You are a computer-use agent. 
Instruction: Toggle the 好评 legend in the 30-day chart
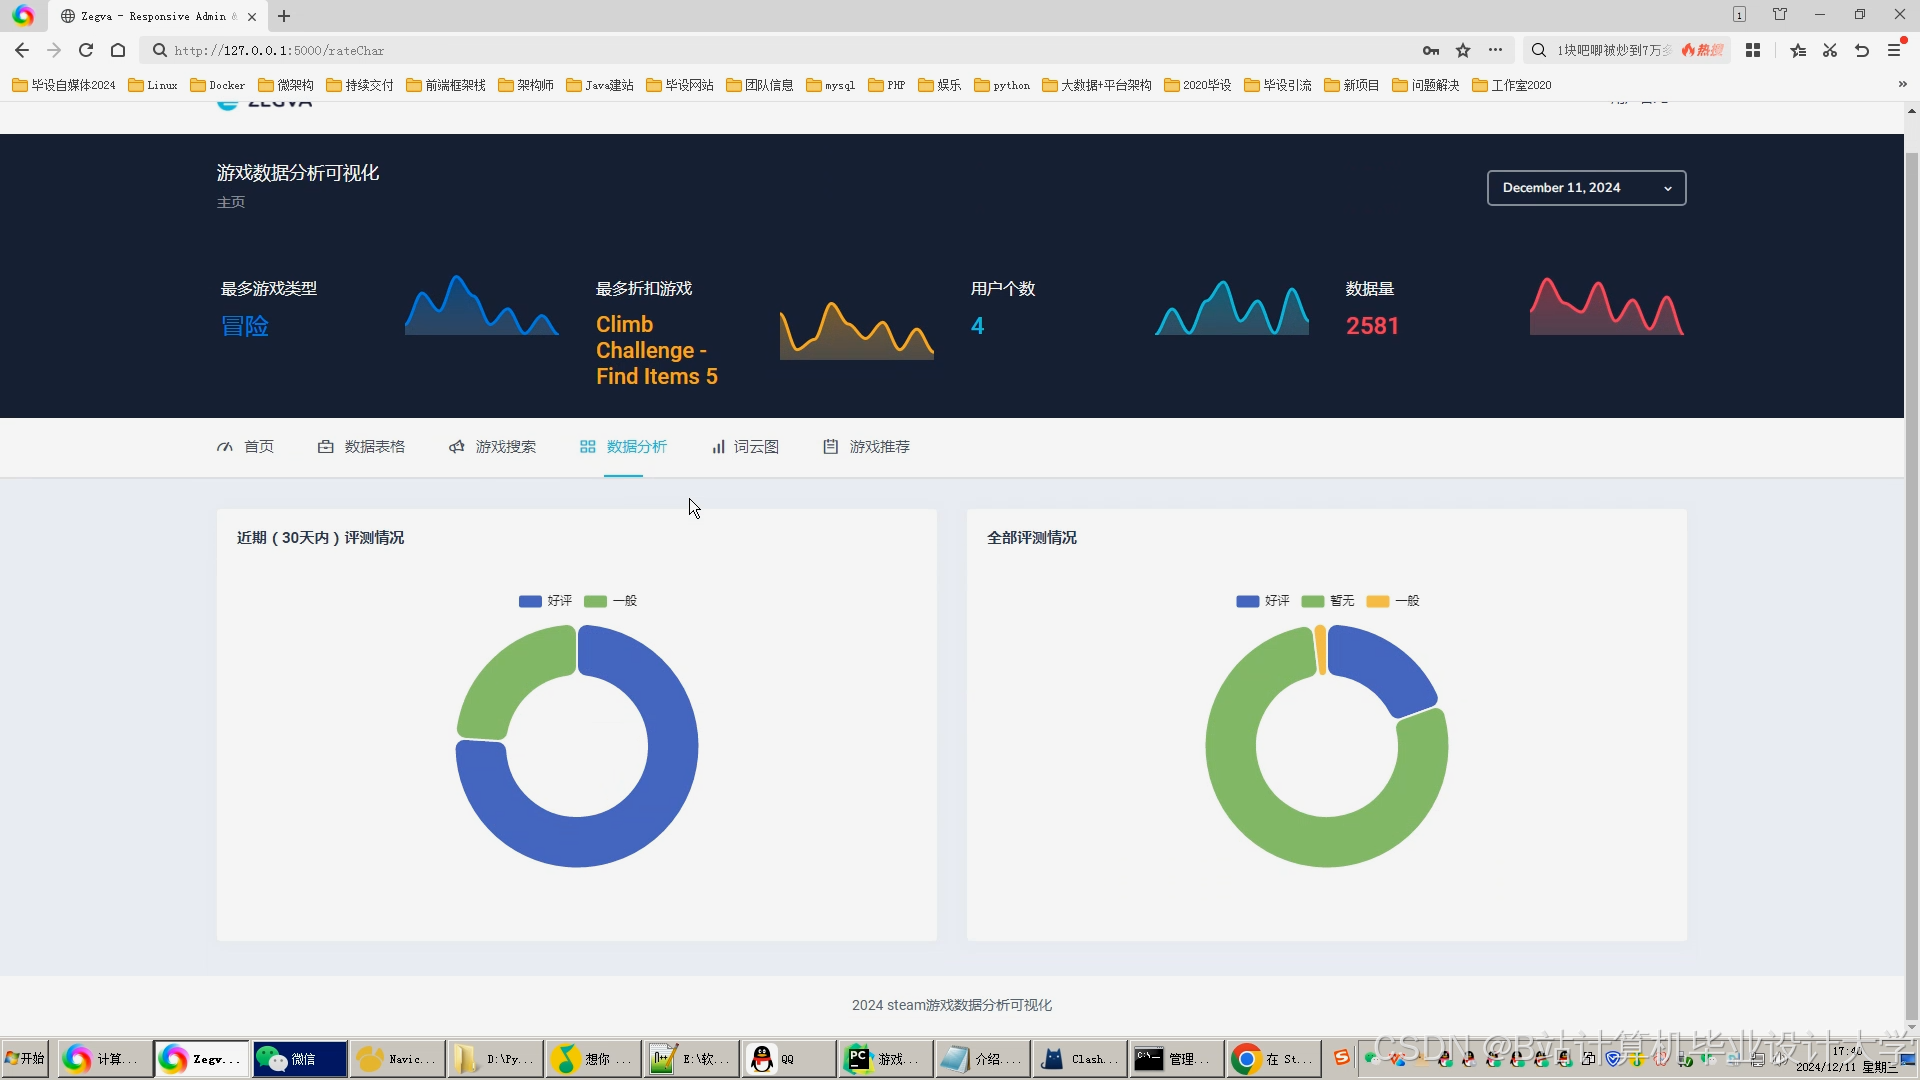point(546,601)
